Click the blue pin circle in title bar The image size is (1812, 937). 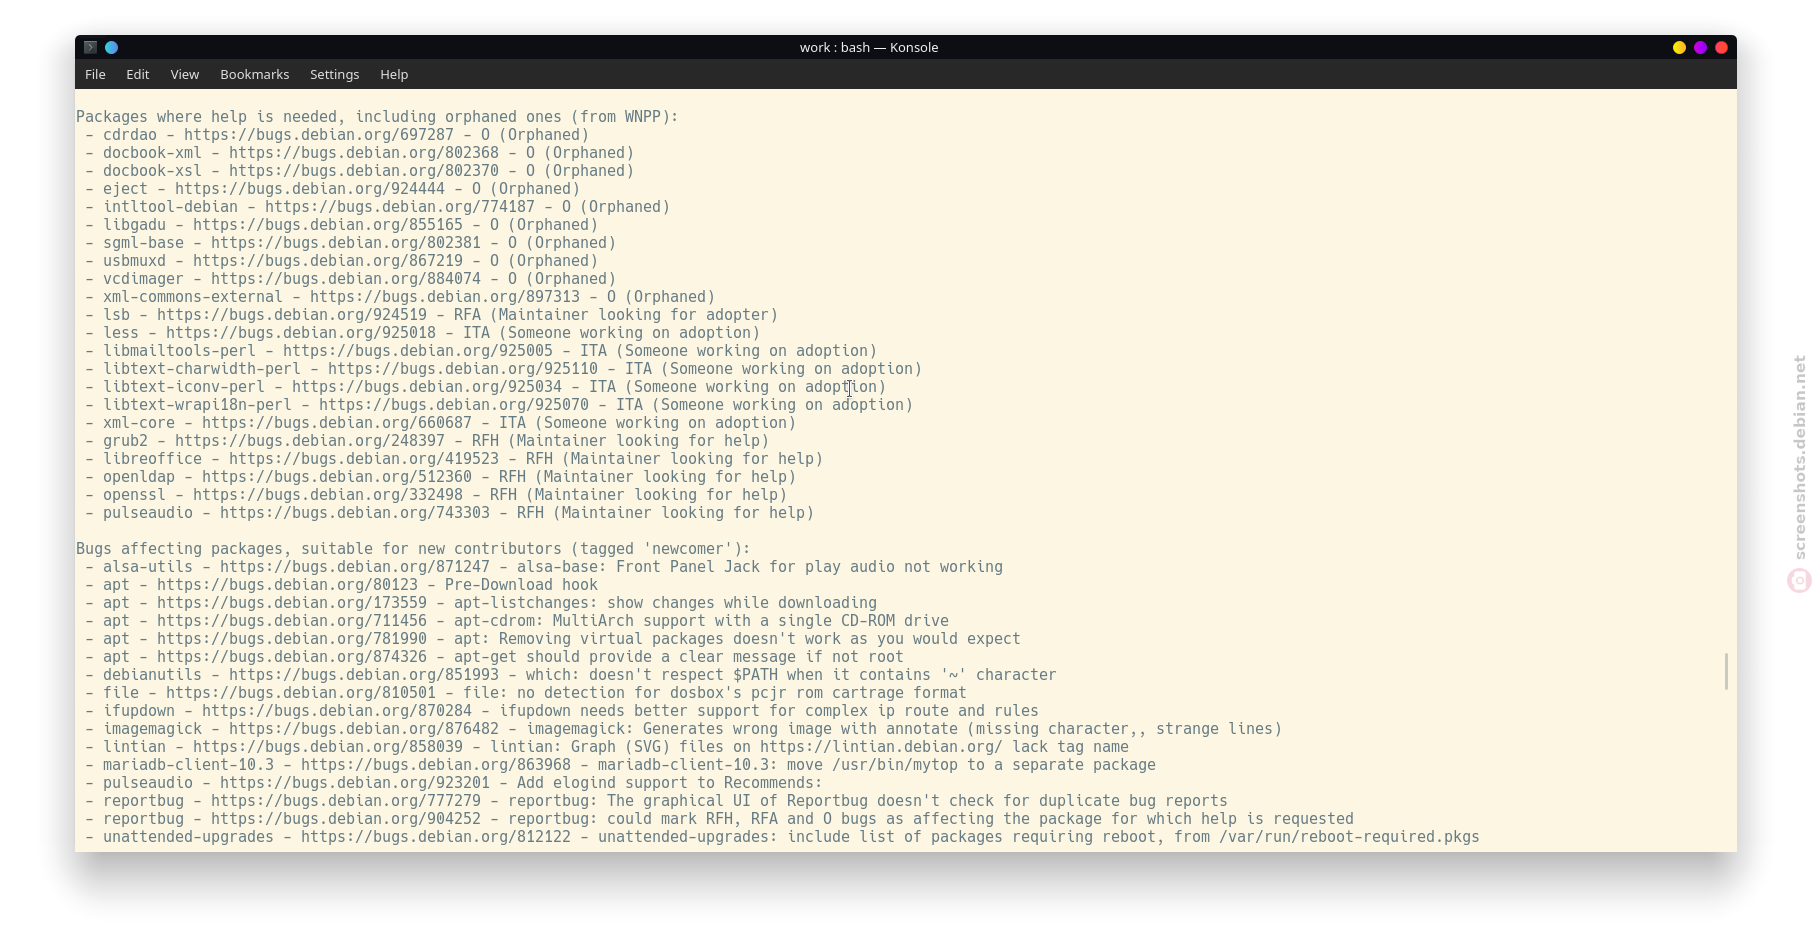click(112, 47)
